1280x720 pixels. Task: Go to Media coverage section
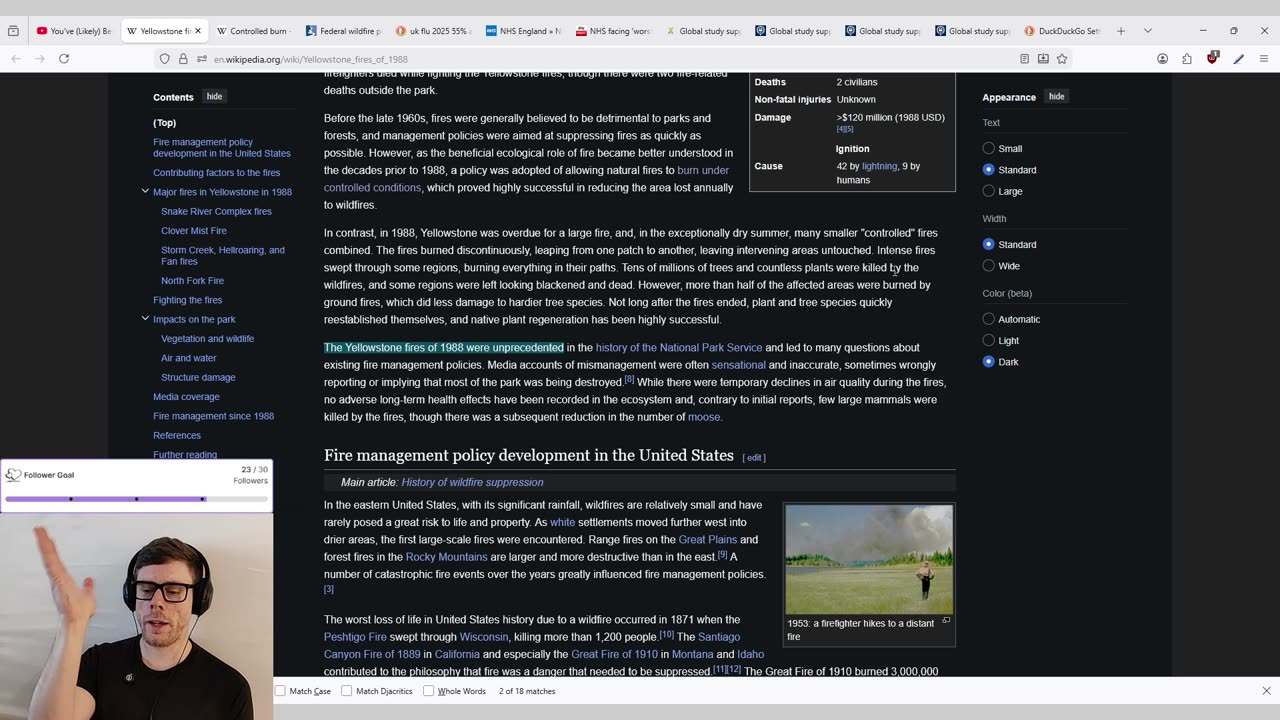pyautogui.click(x=186, y=397)
